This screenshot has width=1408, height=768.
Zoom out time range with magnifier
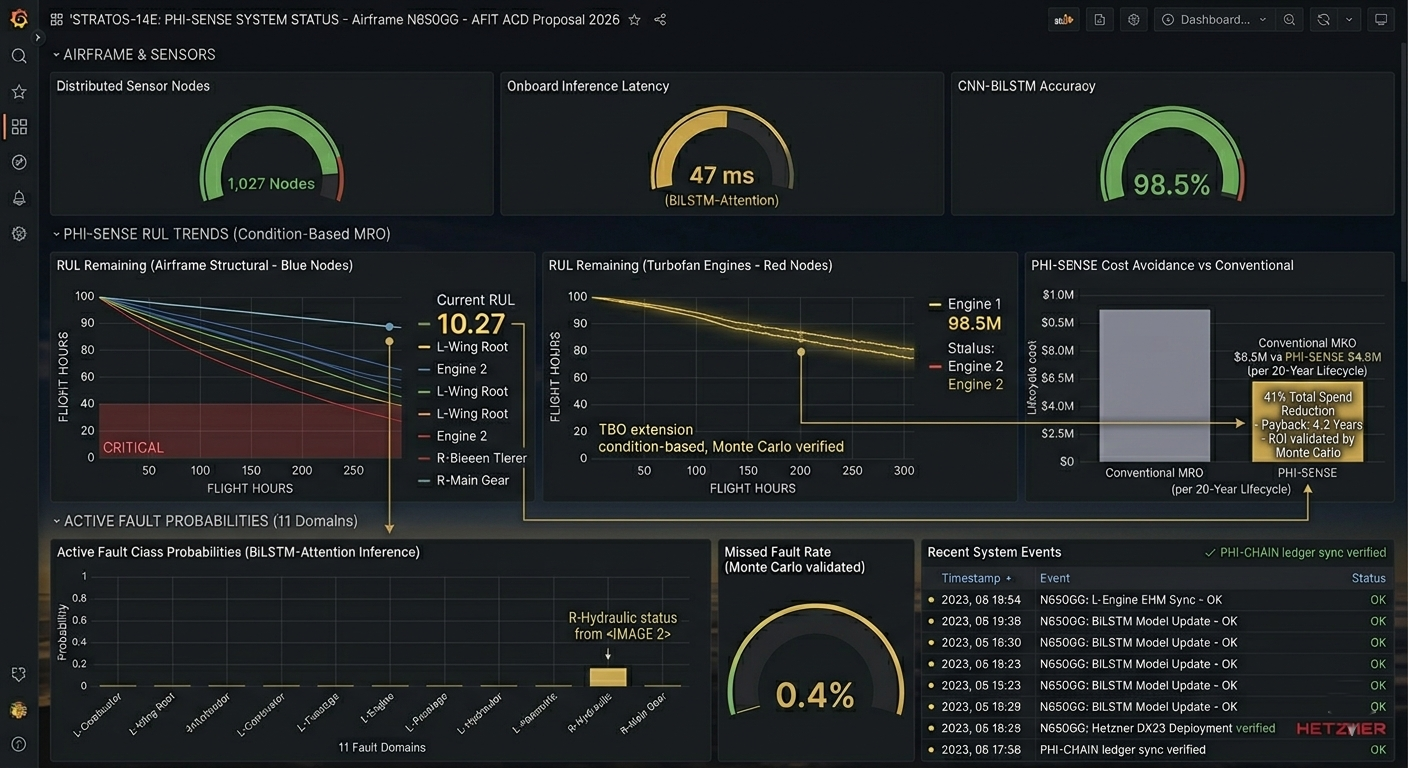pyautogui.click(x=1289, y=19)
